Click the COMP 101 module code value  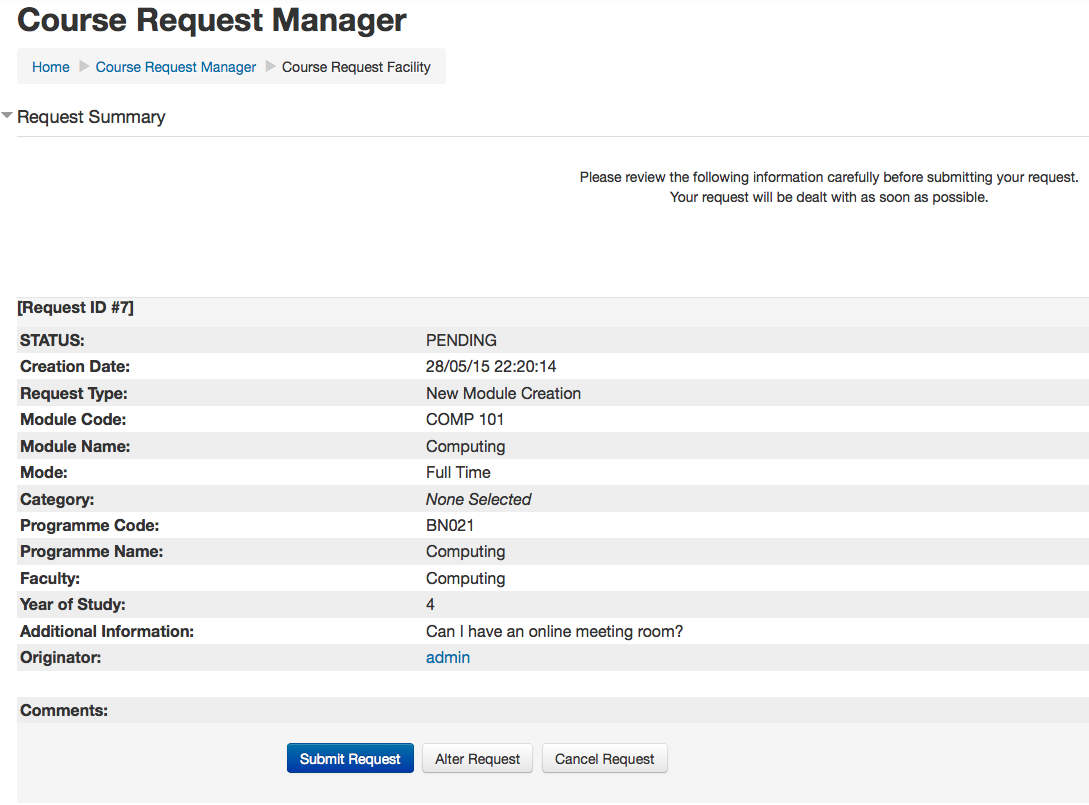click(465, 420)
